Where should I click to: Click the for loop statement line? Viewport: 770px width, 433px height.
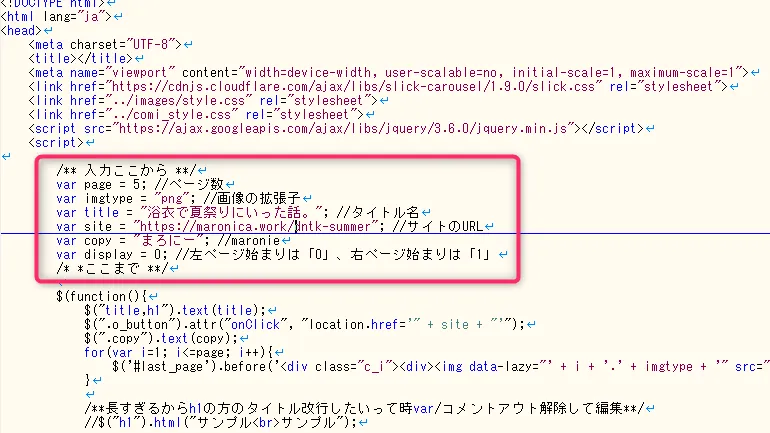click(x=180, y=353)
